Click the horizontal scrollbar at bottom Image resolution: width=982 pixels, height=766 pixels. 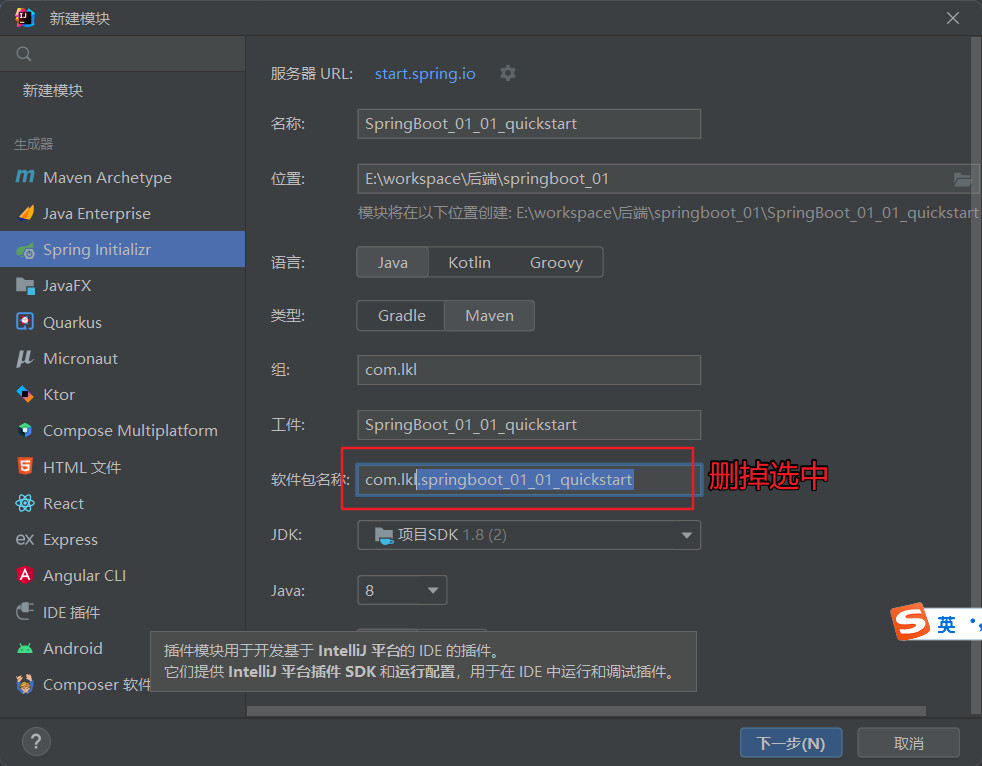tap(586, 711)
